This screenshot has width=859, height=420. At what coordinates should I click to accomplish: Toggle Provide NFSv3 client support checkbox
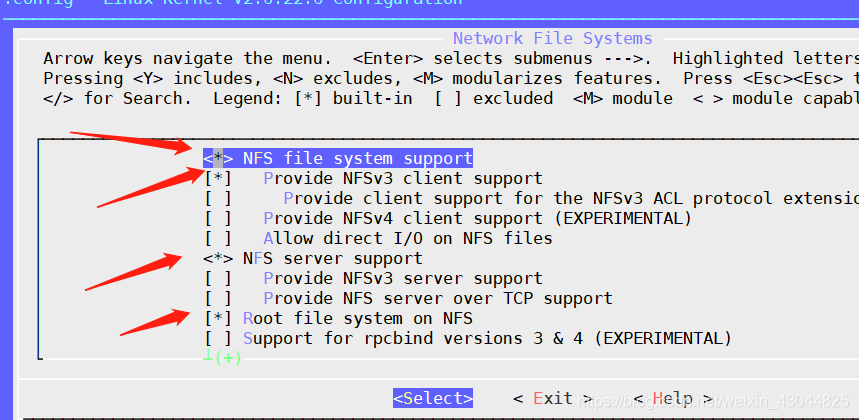(218, 179)
